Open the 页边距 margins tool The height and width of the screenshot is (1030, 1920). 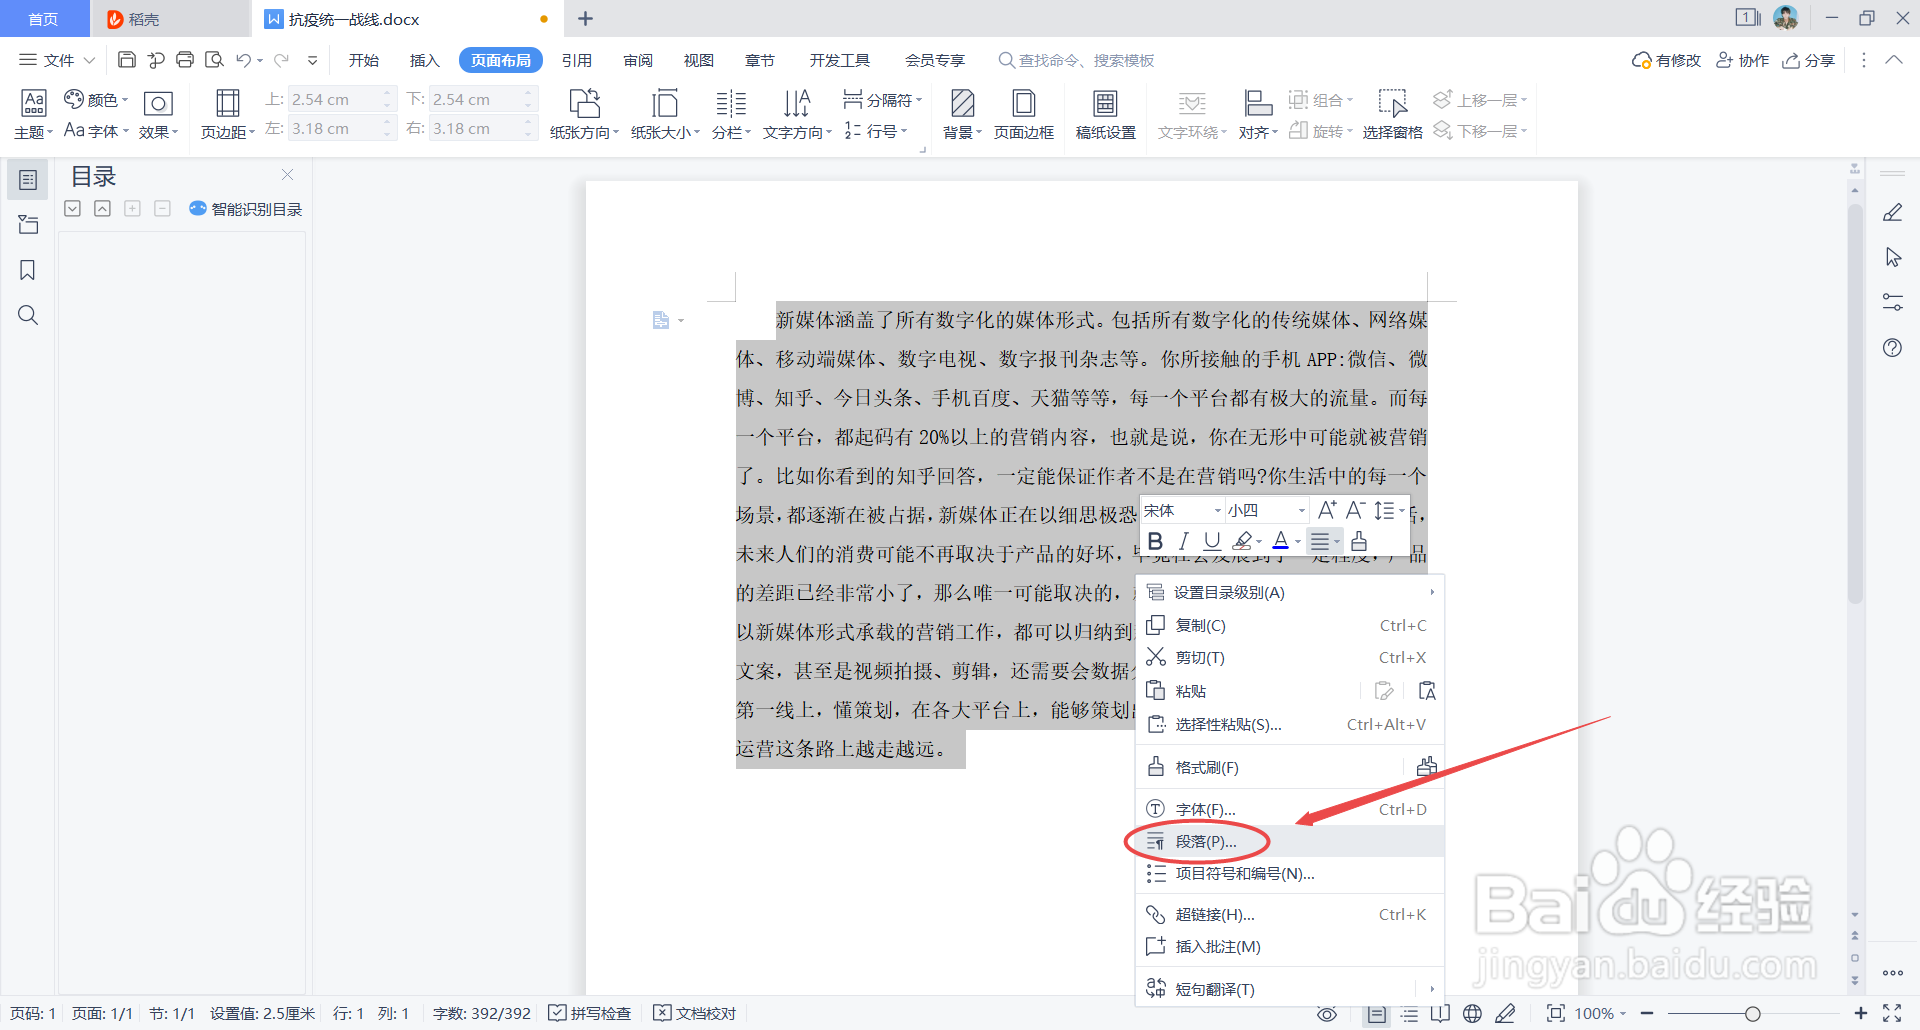point(228,114)
